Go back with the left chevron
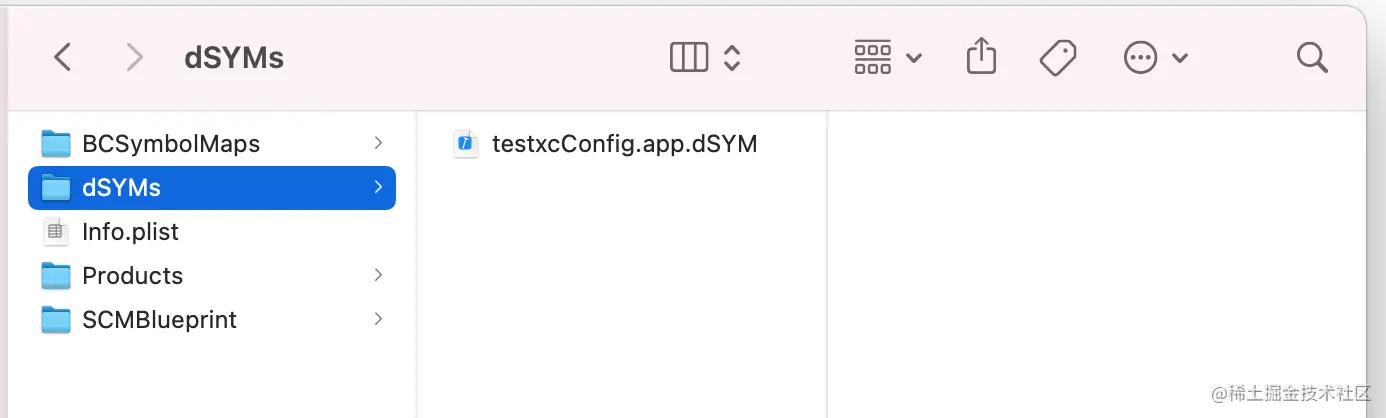This screenshot has height=418, width=1386. (62, 58)
